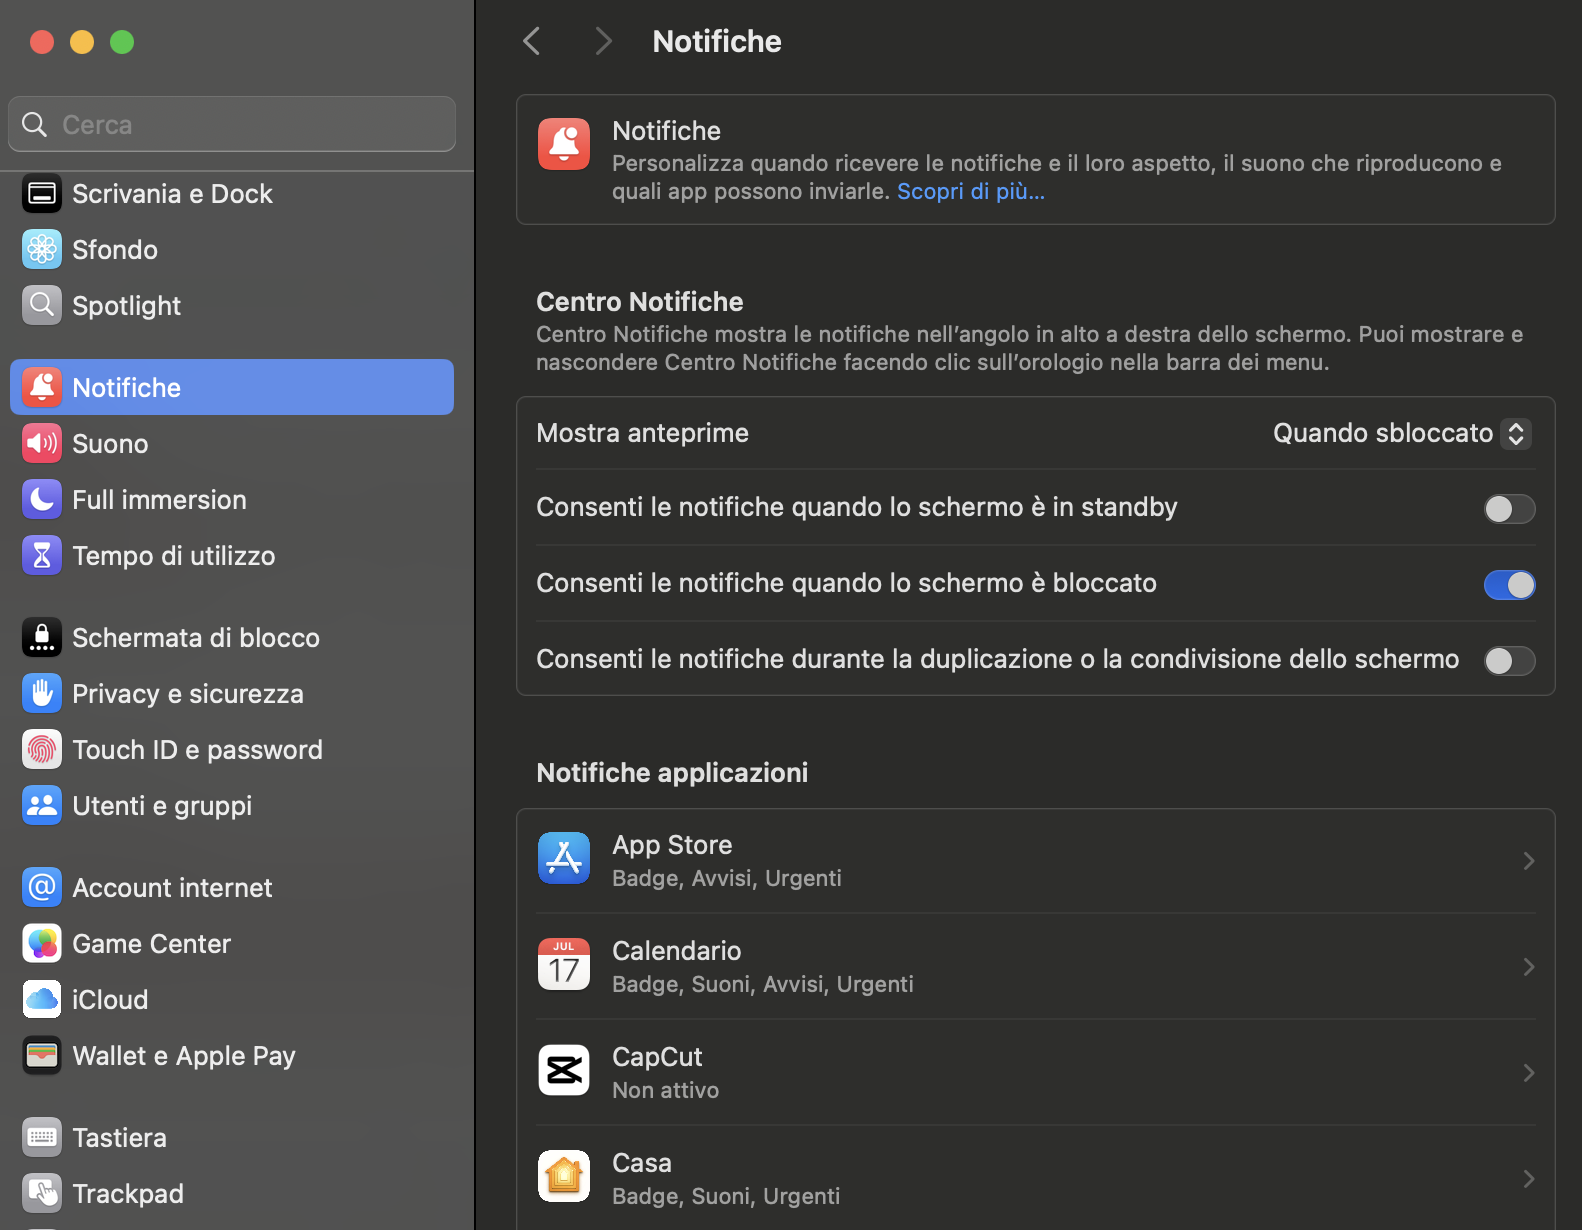Viewport: 1582px width, 1230px height.
Task: Select Game Center label in sidebar
Action: (152, 944)
